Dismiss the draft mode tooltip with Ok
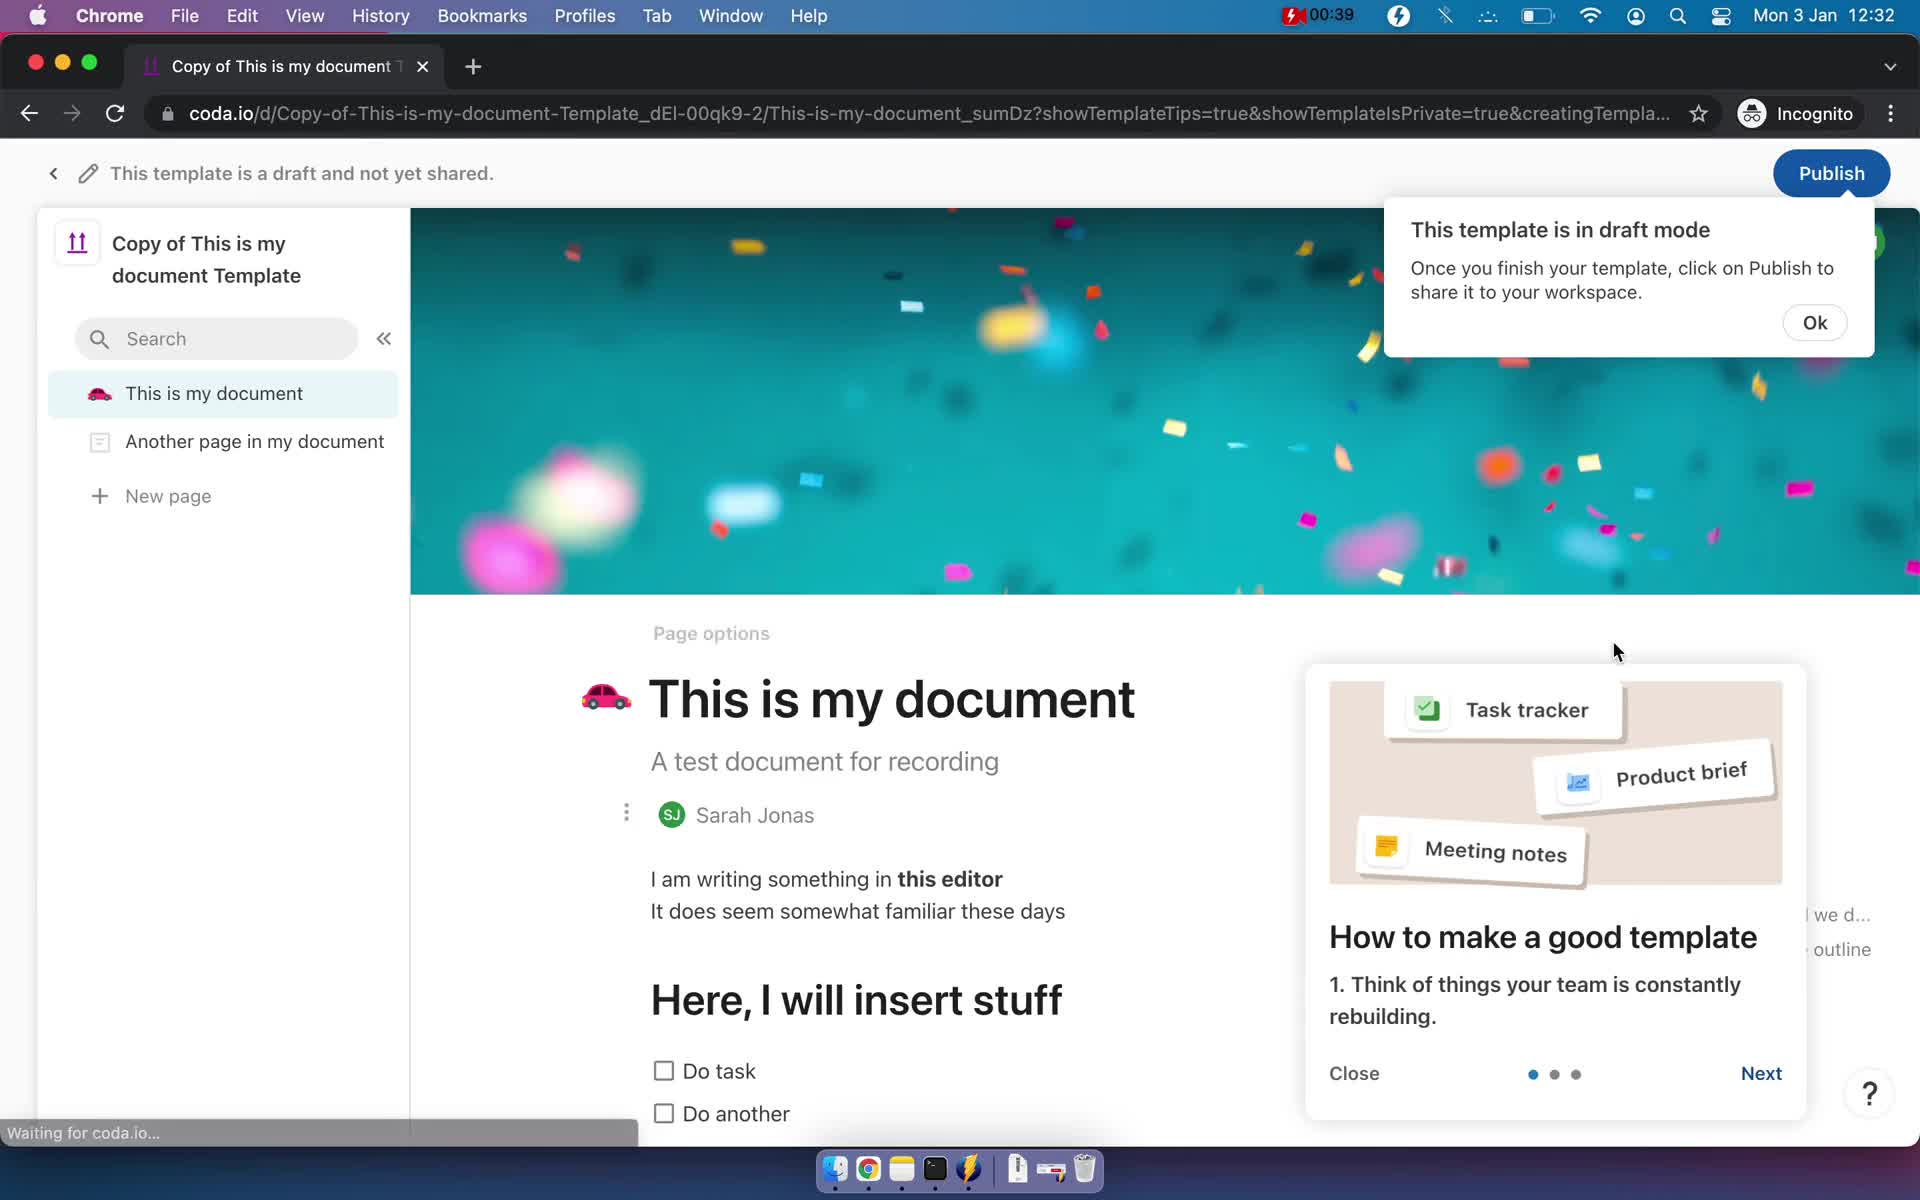This screenshot has width=1920, height=1200. 1815,322
